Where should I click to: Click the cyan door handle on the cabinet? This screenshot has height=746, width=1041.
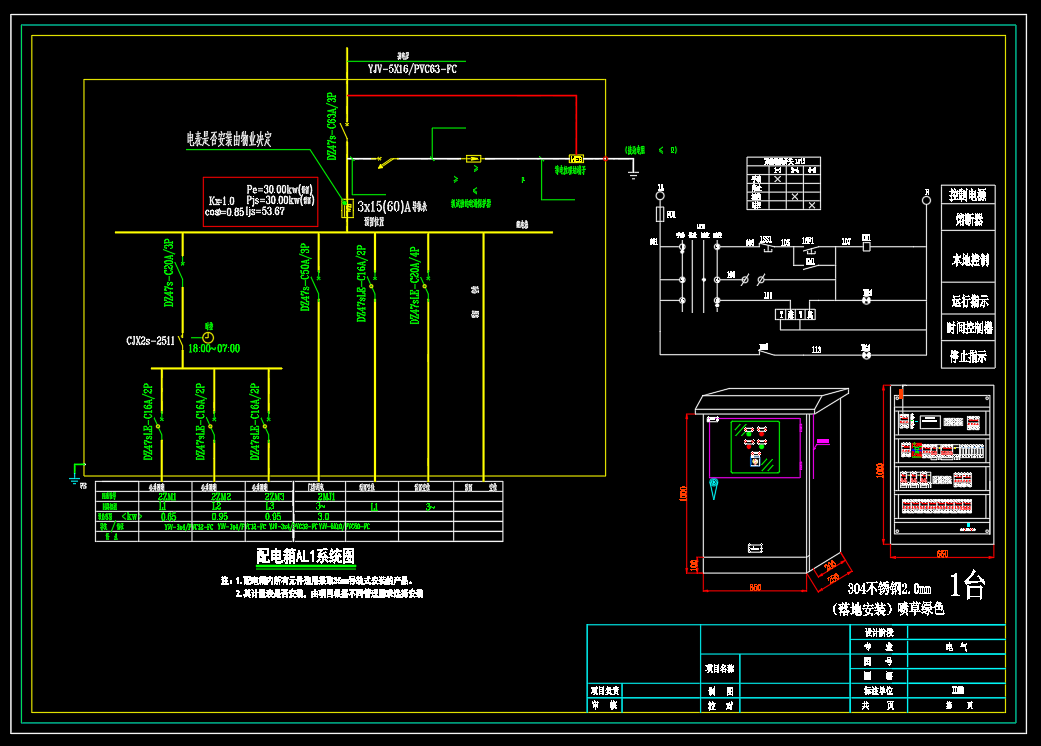tap(714, 488)
